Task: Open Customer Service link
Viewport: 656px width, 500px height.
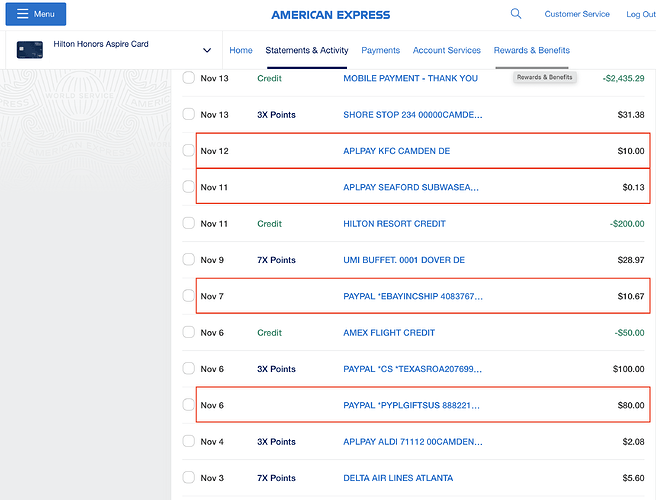Action: 577,14
